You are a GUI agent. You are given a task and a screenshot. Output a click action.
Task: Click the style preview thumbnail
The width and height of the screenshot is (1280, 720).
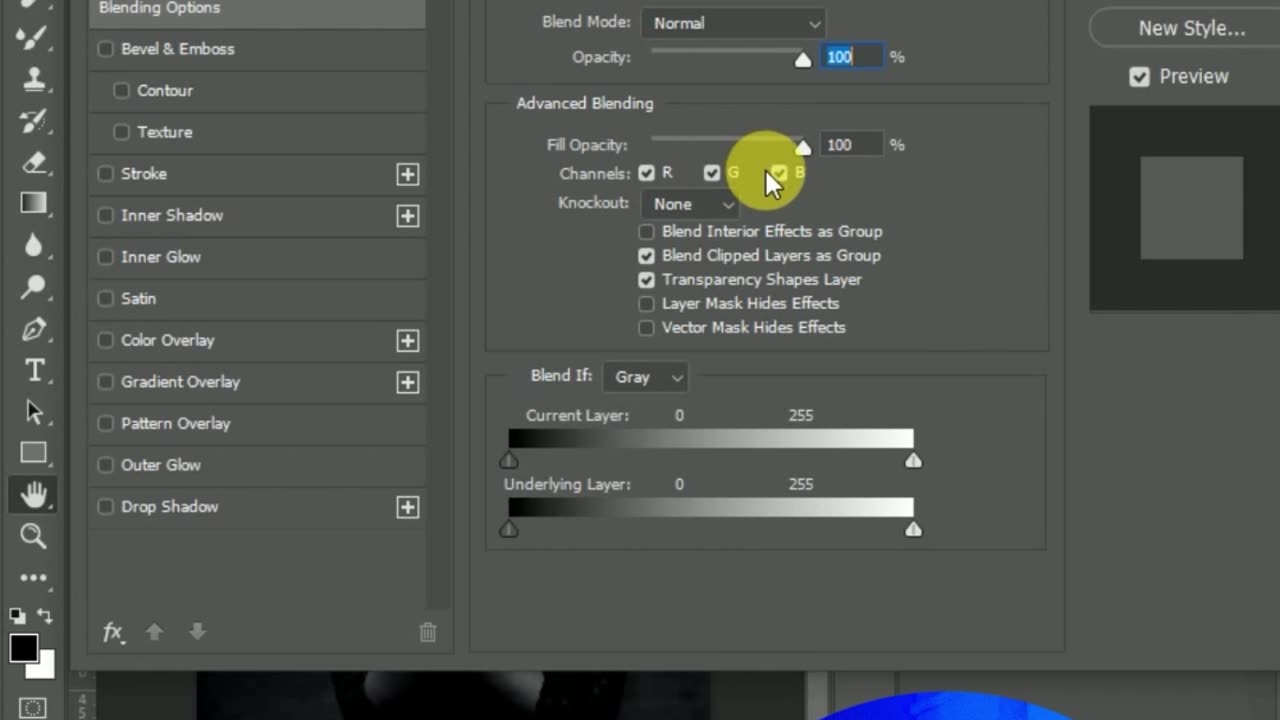(1191, 208)
